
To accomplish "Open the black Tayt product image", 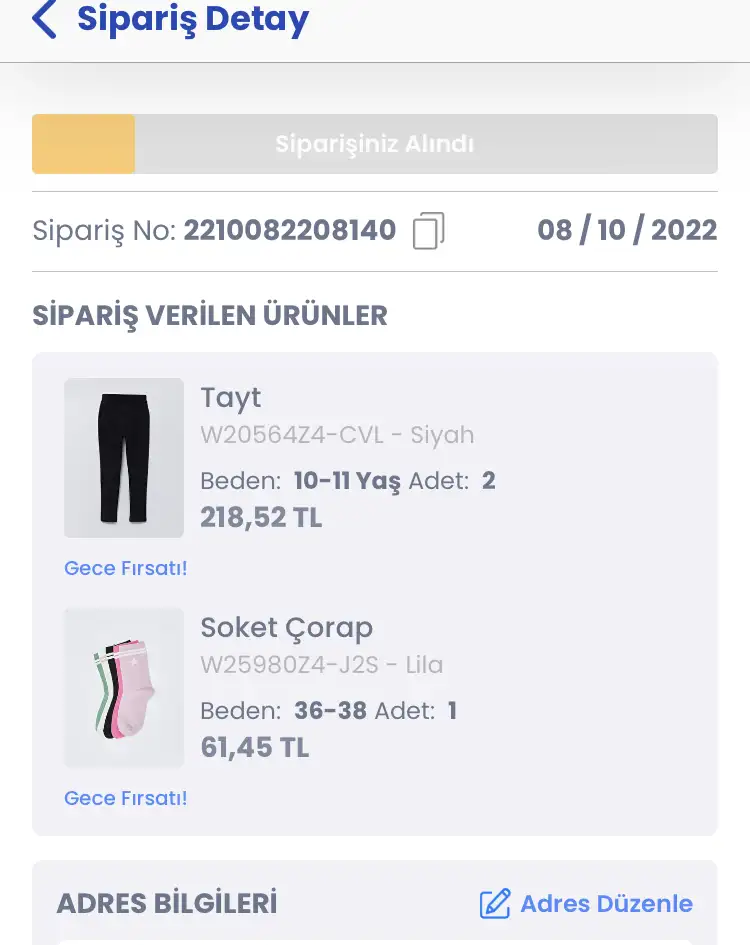I will 124,457.
